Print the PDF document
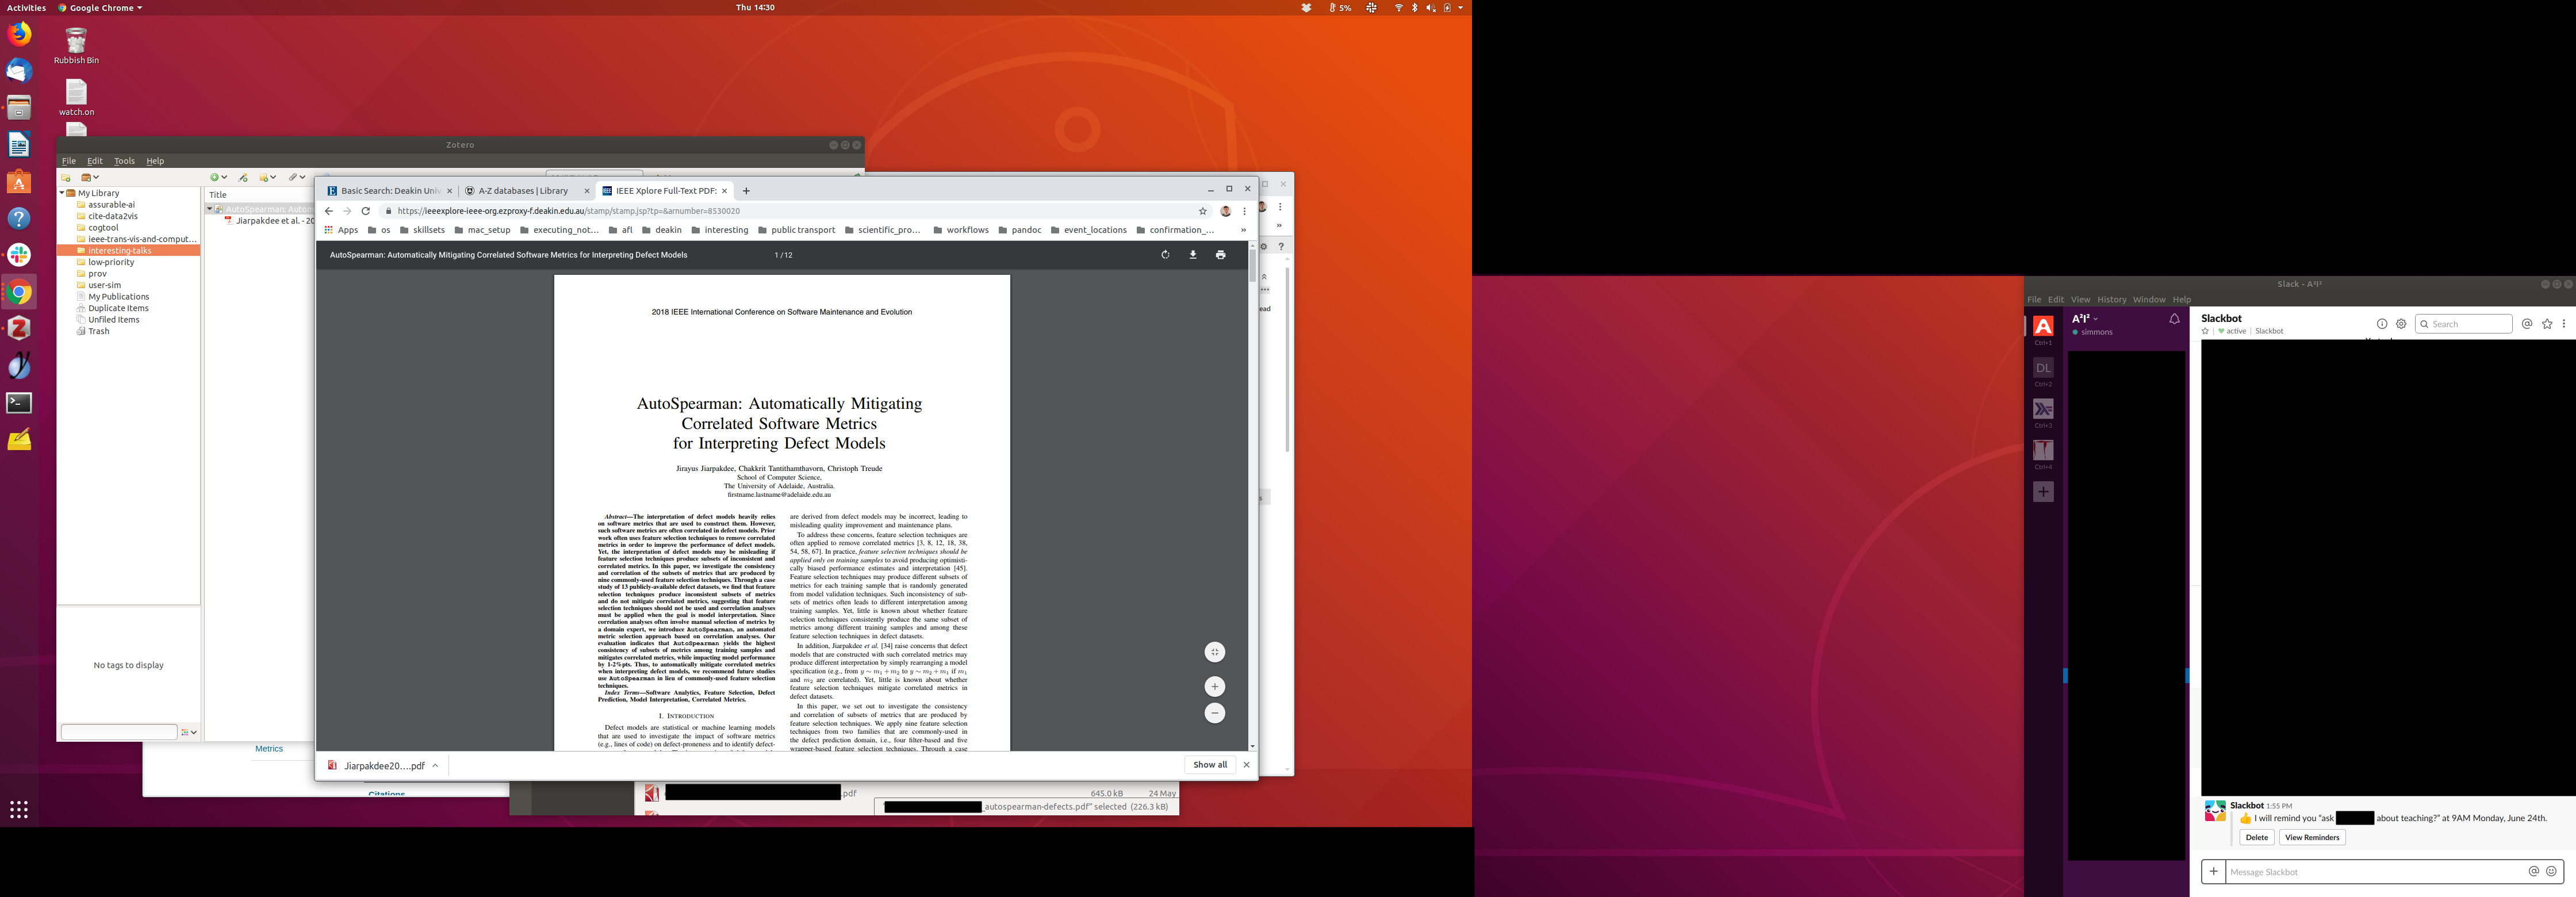The width and height of the screenshot is (2576, 897). tap(1220, 255)
